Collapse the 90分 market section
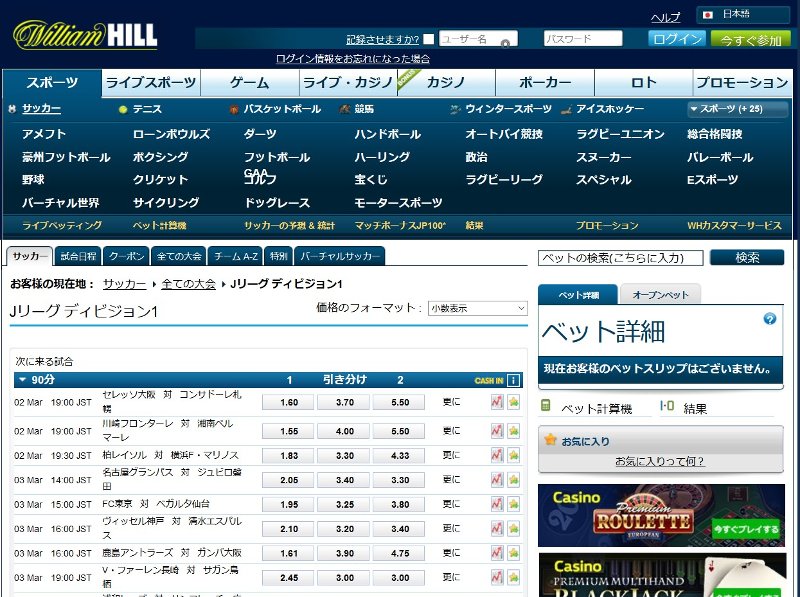Image resolution: width=800 pixels, height=597 pixels. pos(22,379)
